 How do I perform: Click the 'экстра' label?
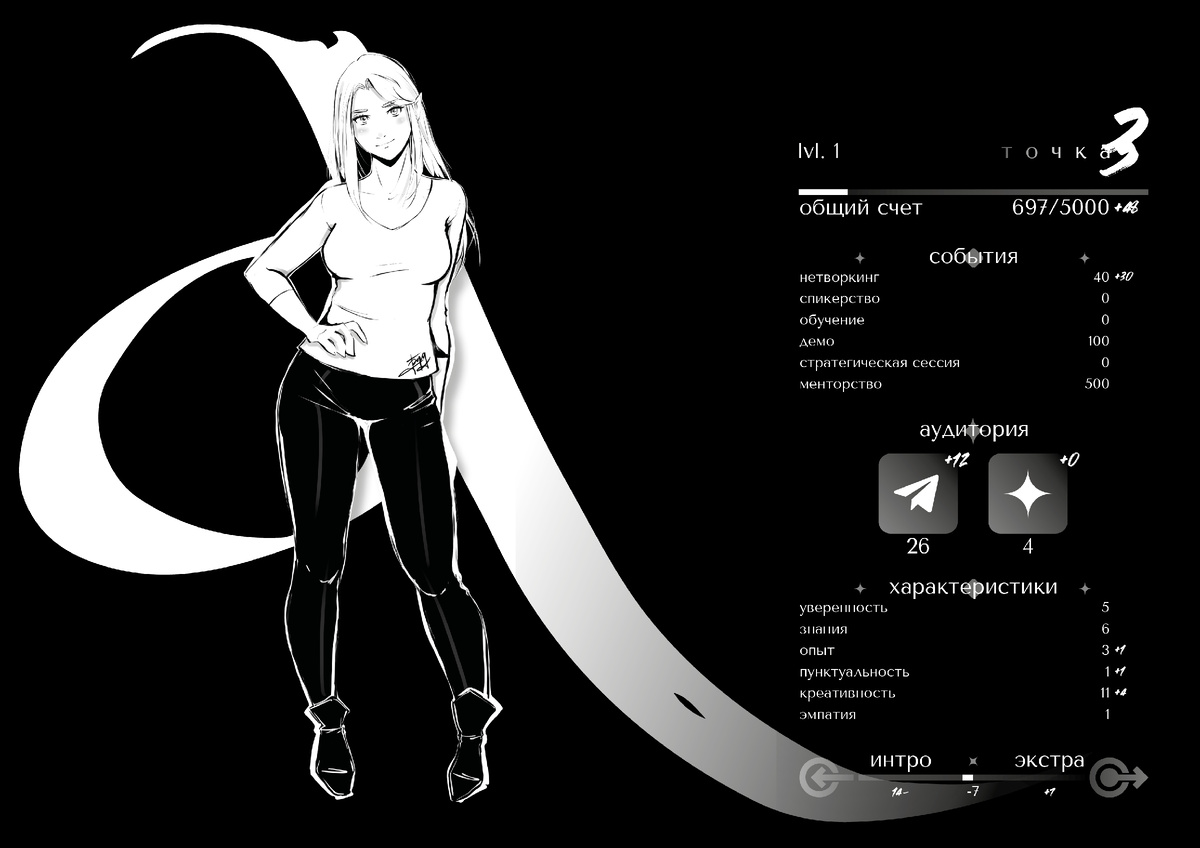(x=1049, y=760)
